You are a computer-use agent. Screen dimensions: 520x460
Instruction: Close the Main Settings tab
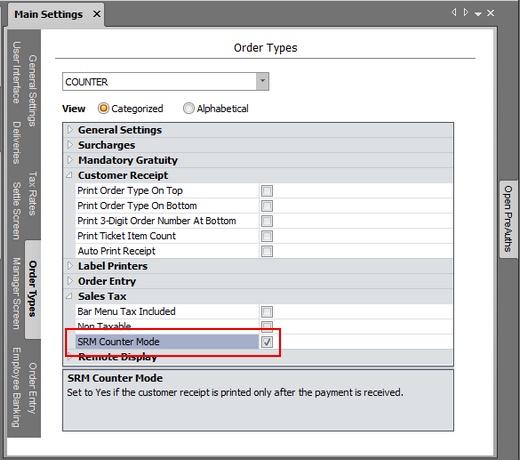pyautogui.click(x=97, y=14)
